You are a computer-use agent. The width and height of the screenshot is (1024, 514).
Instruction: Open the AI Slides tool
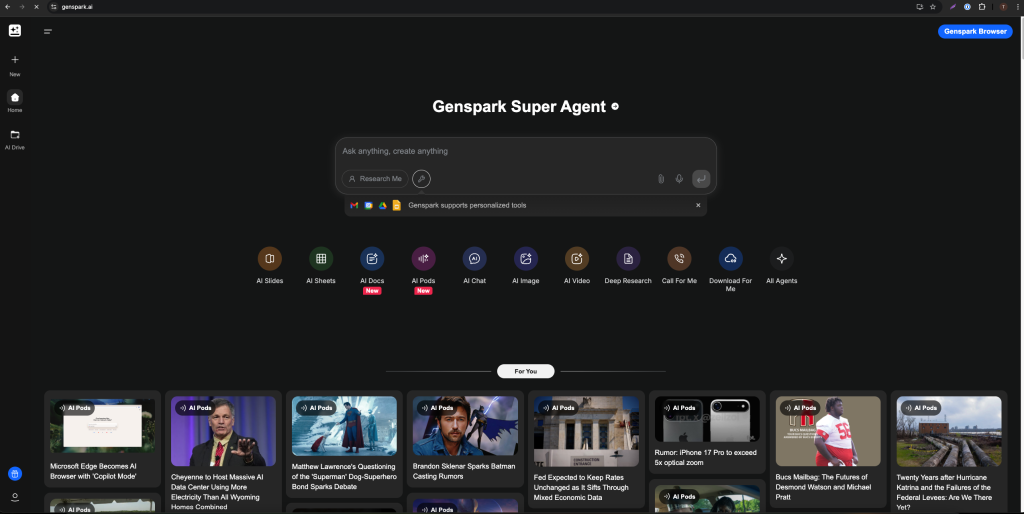(x=270, y=259)
